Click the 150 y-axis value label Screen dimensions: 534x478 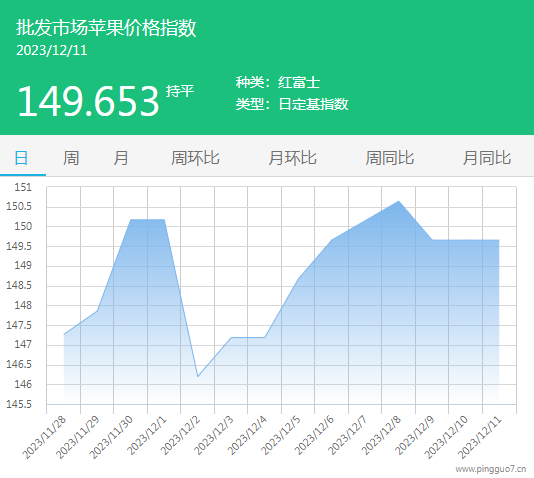coord(23,226)
